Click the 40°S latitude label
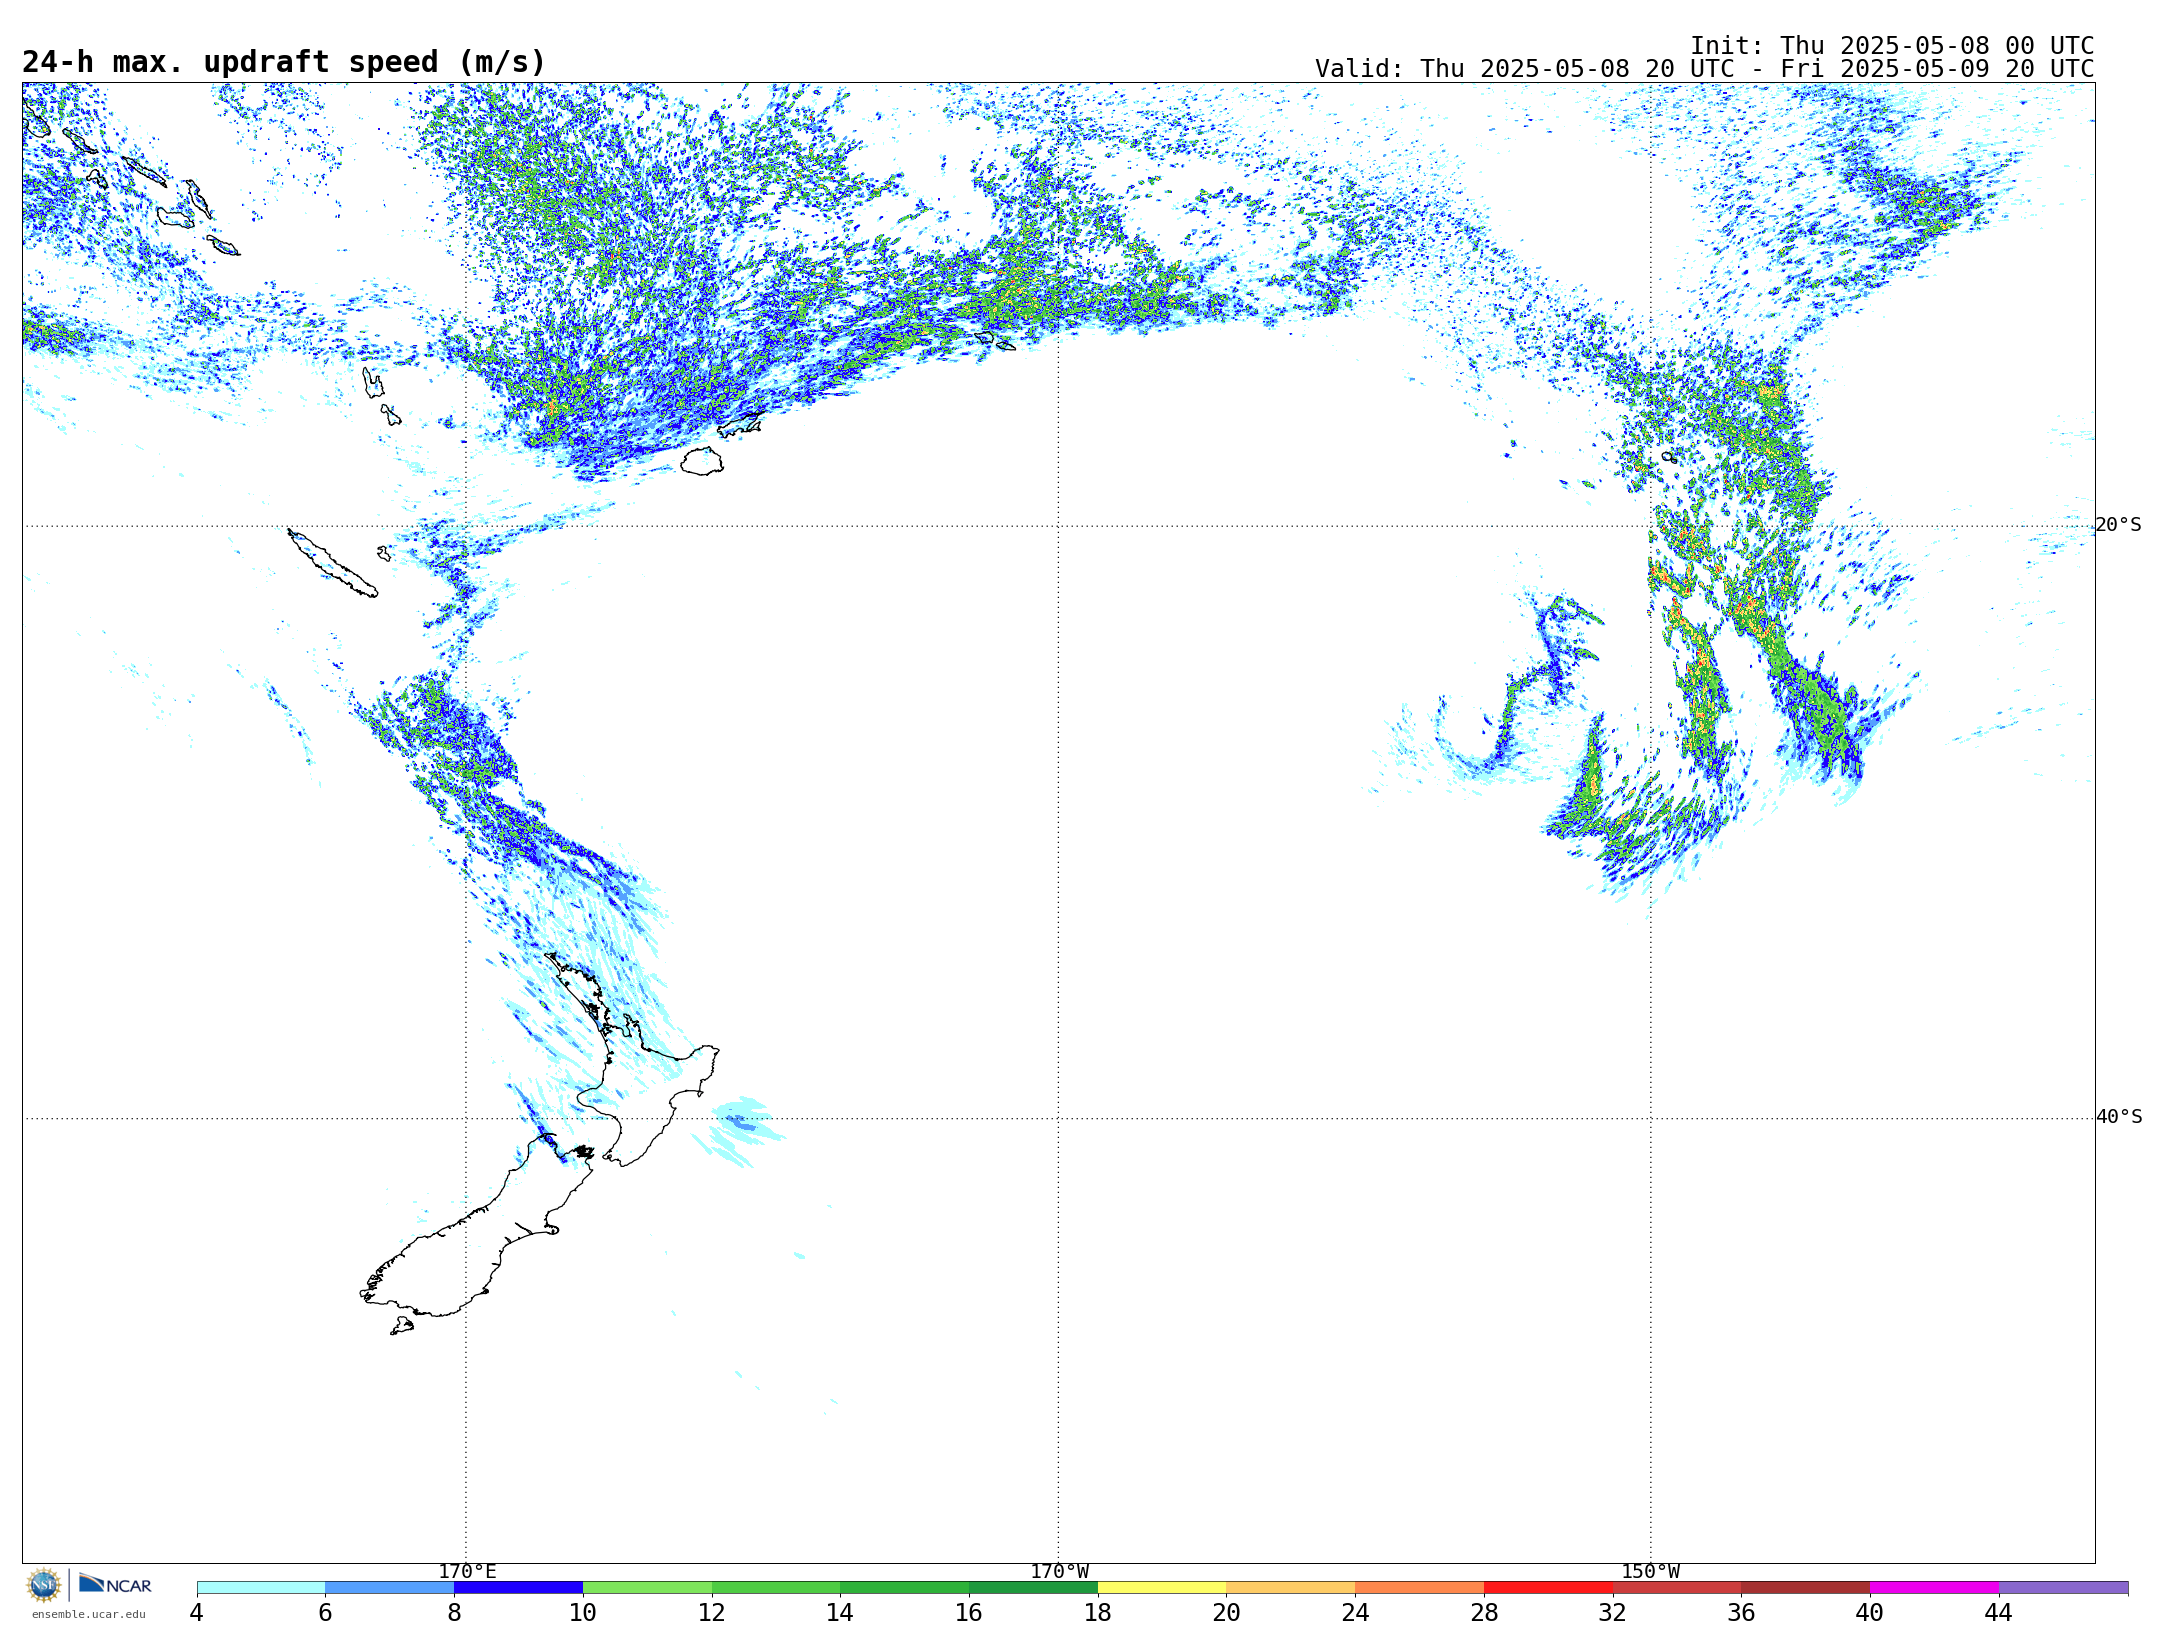This screenshot has height=1626, width=2160. click(2119, 1117)
